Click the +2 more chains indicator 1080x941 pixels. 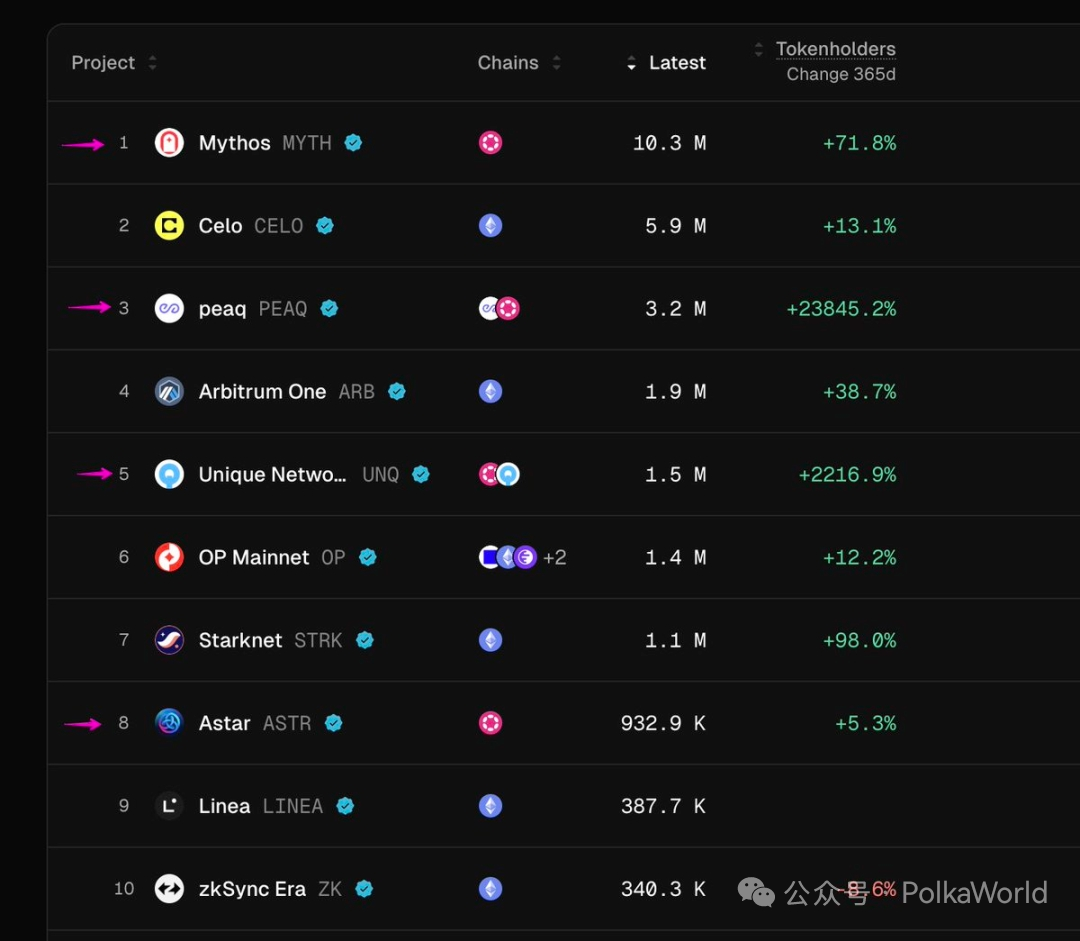tap(554, 558)
